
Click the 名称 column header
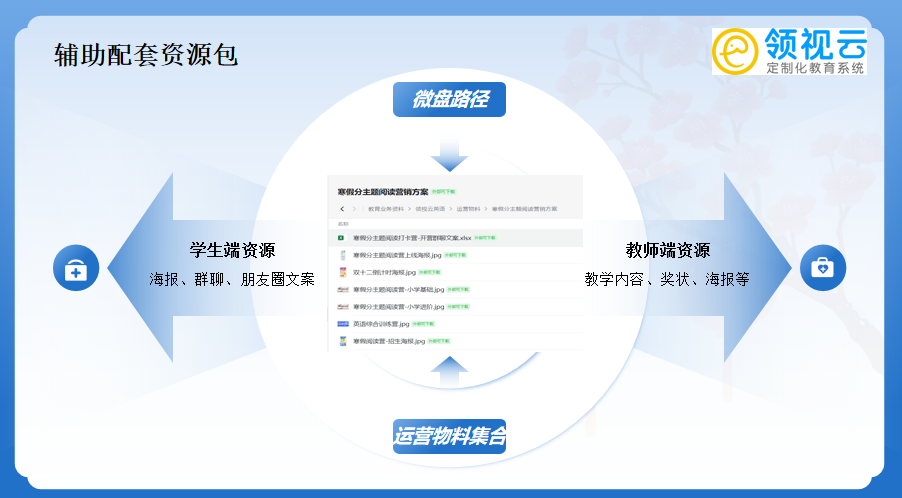[x=343, y=224]
